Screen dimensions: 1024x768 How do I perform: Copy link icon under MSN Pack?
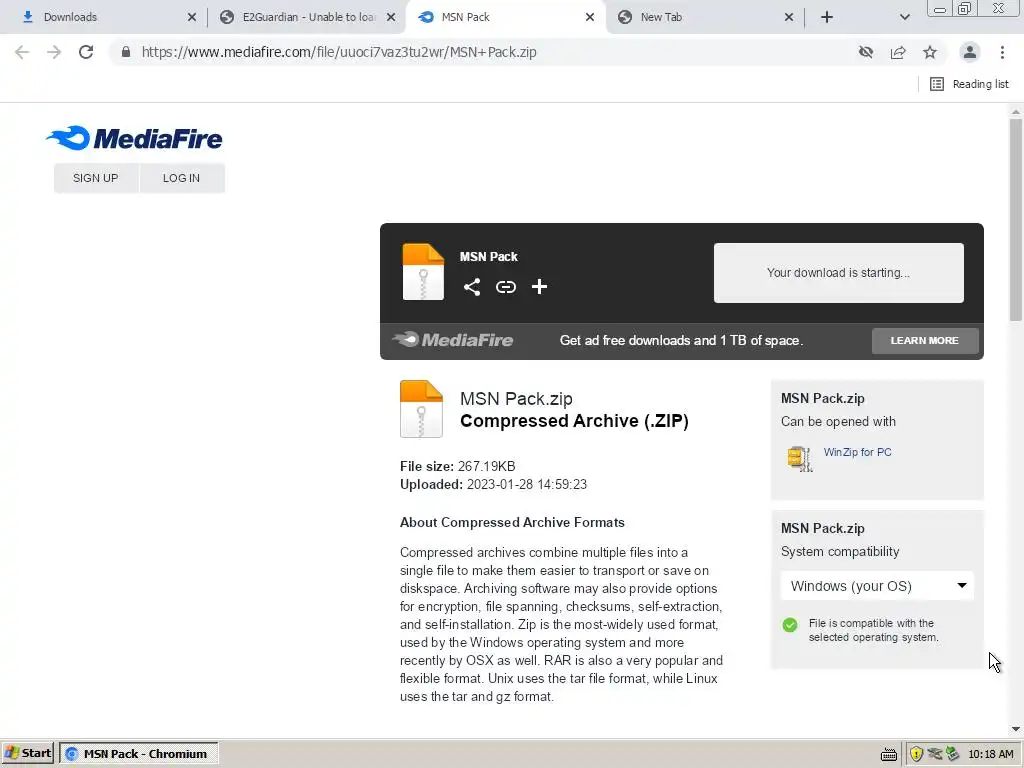[505, 287]
